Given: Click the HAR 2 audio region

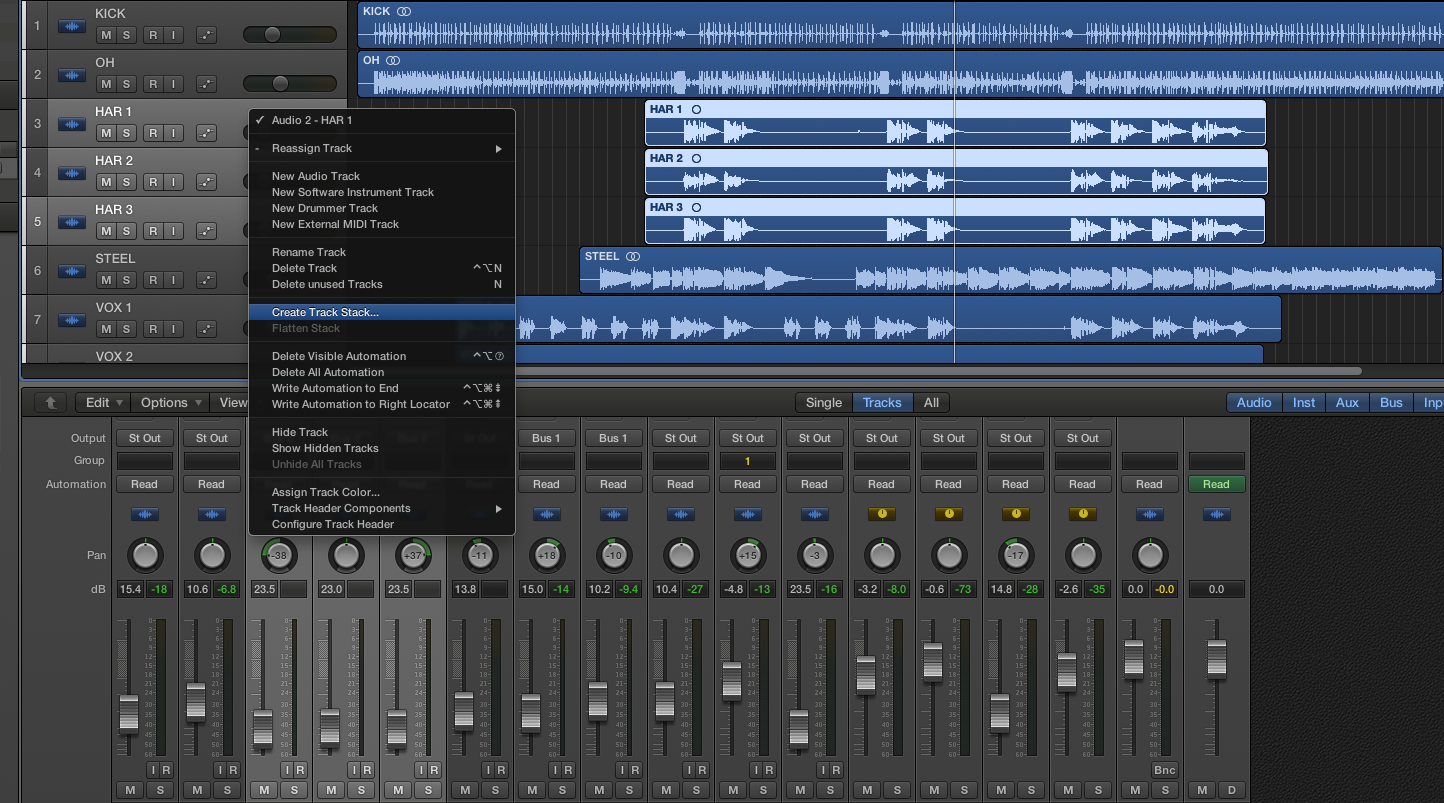Looking at the screenshot, I should [956, 172].
